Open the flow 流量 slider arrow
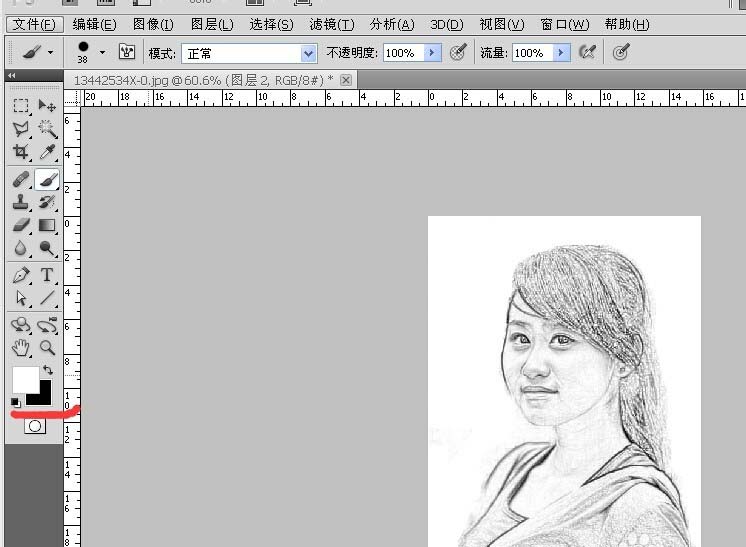This screenshot has height=547, width=746. pos(561,53)
